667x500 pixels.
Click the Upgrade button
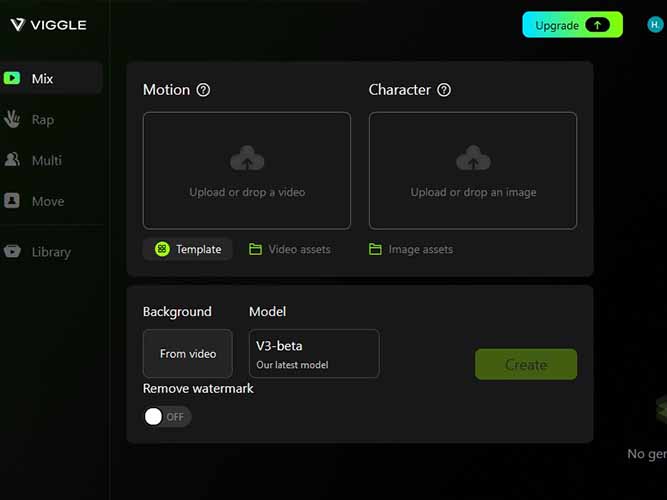[572, 25]
